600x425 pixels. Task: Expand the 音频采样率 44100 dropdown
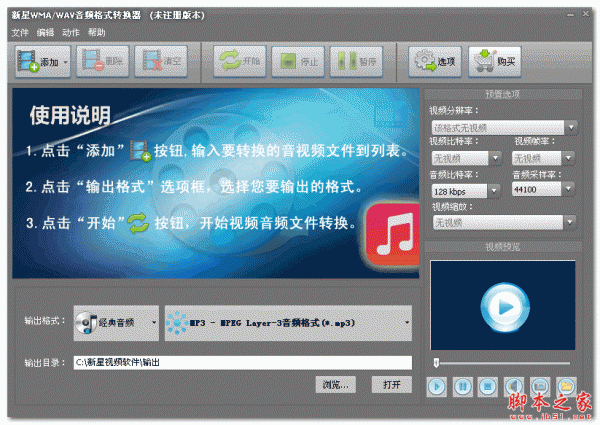[x=568, y=189]
